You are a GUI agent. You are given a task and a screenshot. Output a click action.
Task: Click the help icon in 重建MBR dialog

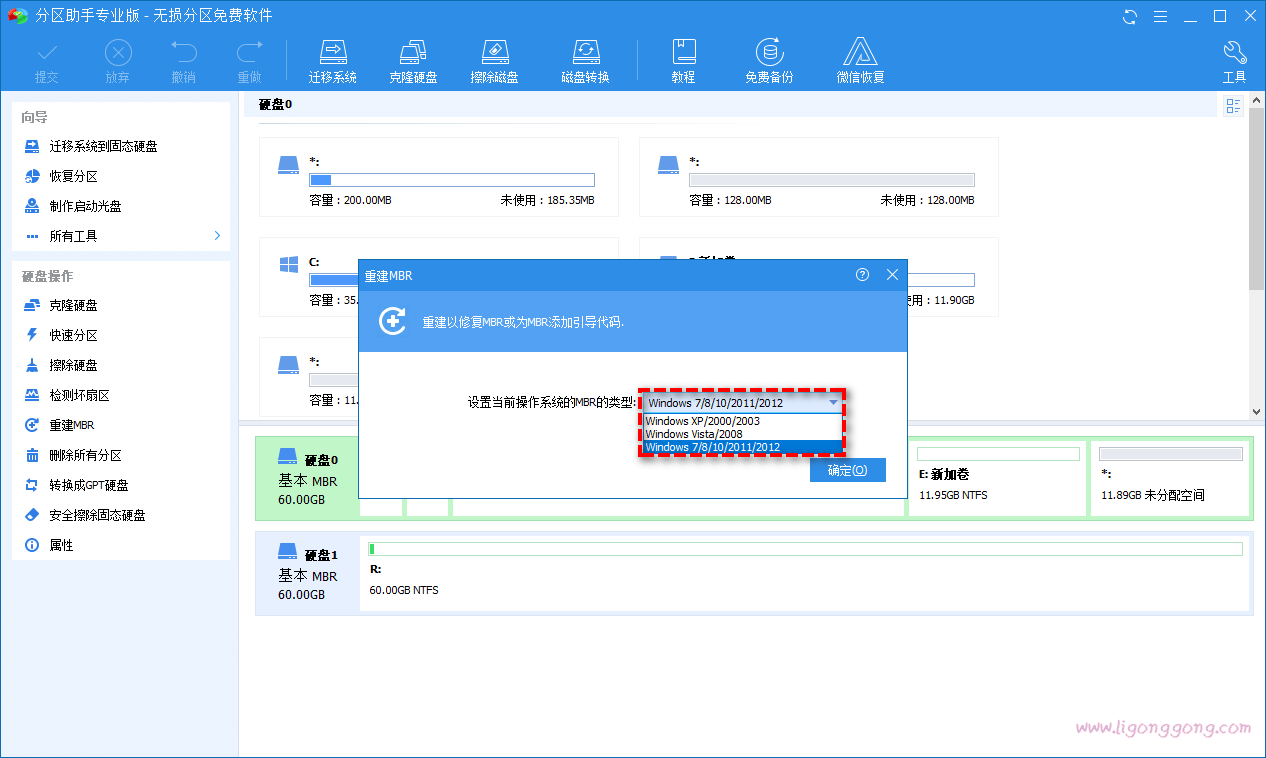click(862, 275)
